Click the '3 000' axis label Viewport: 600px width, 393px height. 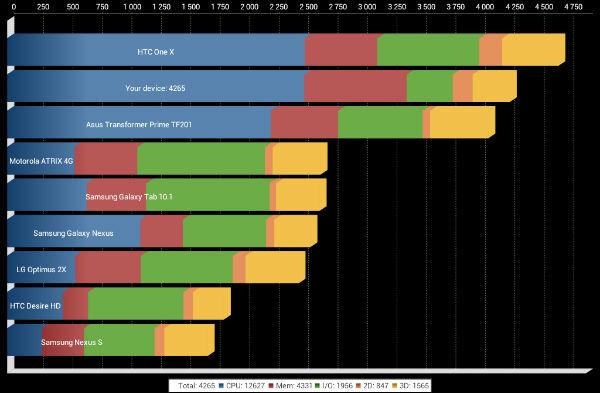(367, 7)
